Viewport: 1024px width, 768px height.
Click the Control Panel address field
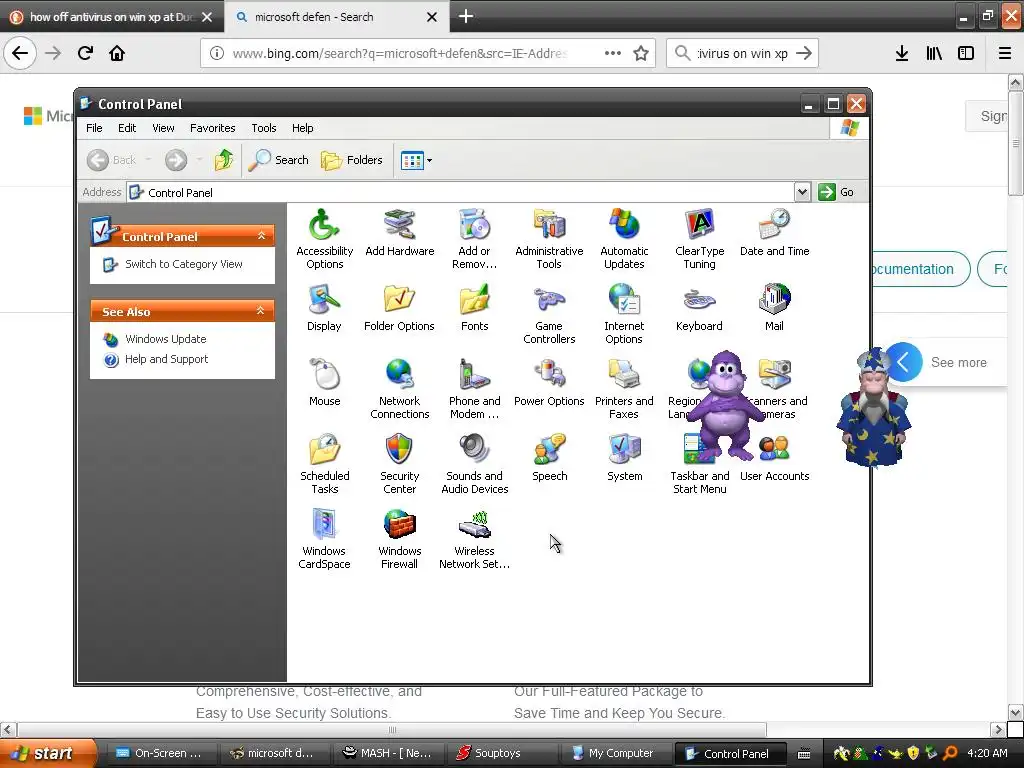point(460,192)
